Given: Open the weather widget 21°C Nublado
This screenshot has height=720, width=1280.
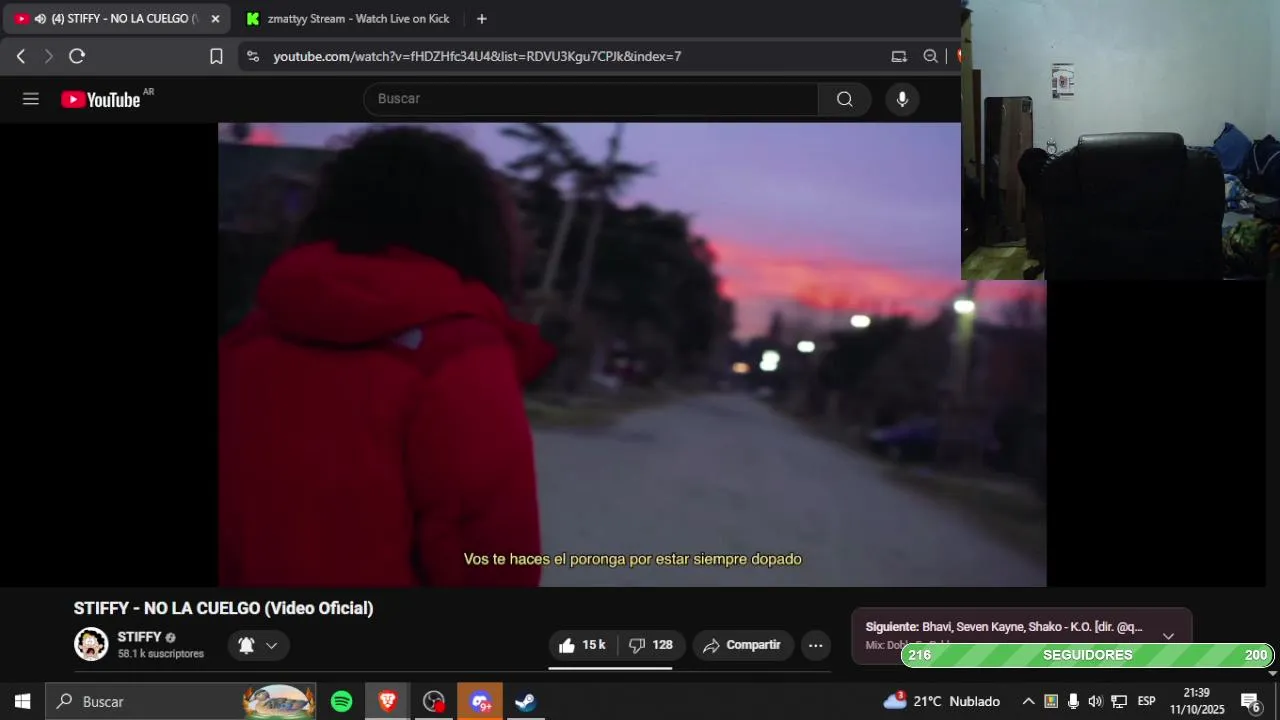Looking at the screenshot, I should [x=941, y=701].
